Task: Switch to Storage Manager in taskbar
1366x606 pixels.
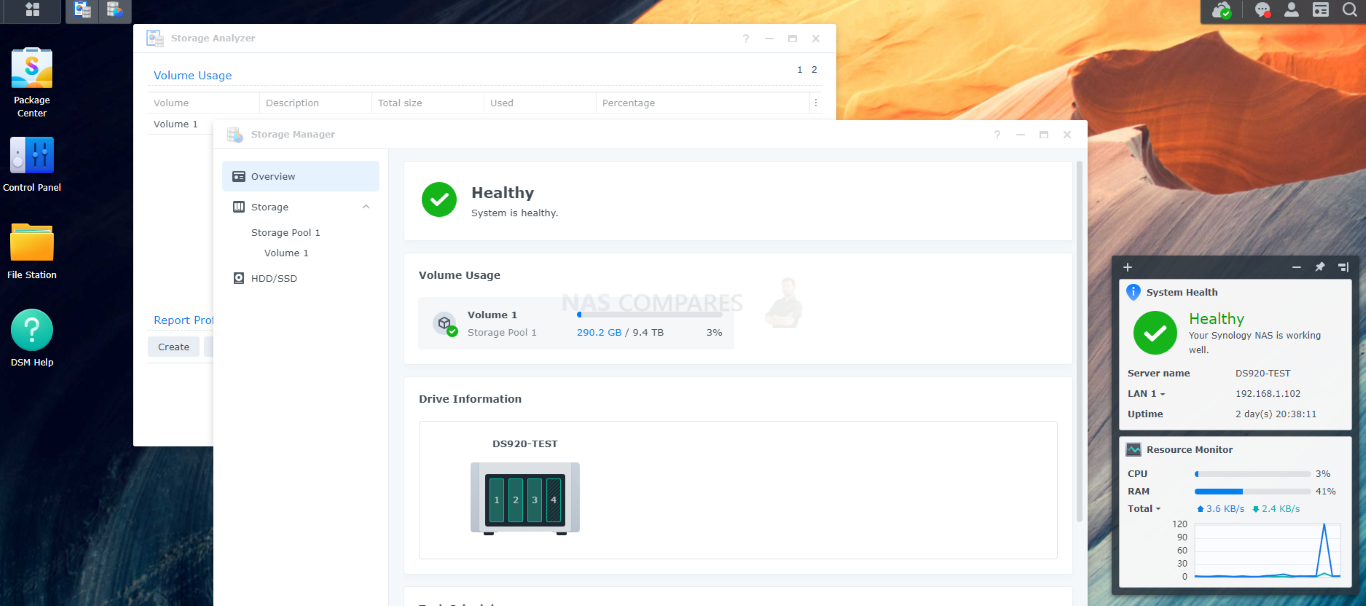Action: [116, 10]
